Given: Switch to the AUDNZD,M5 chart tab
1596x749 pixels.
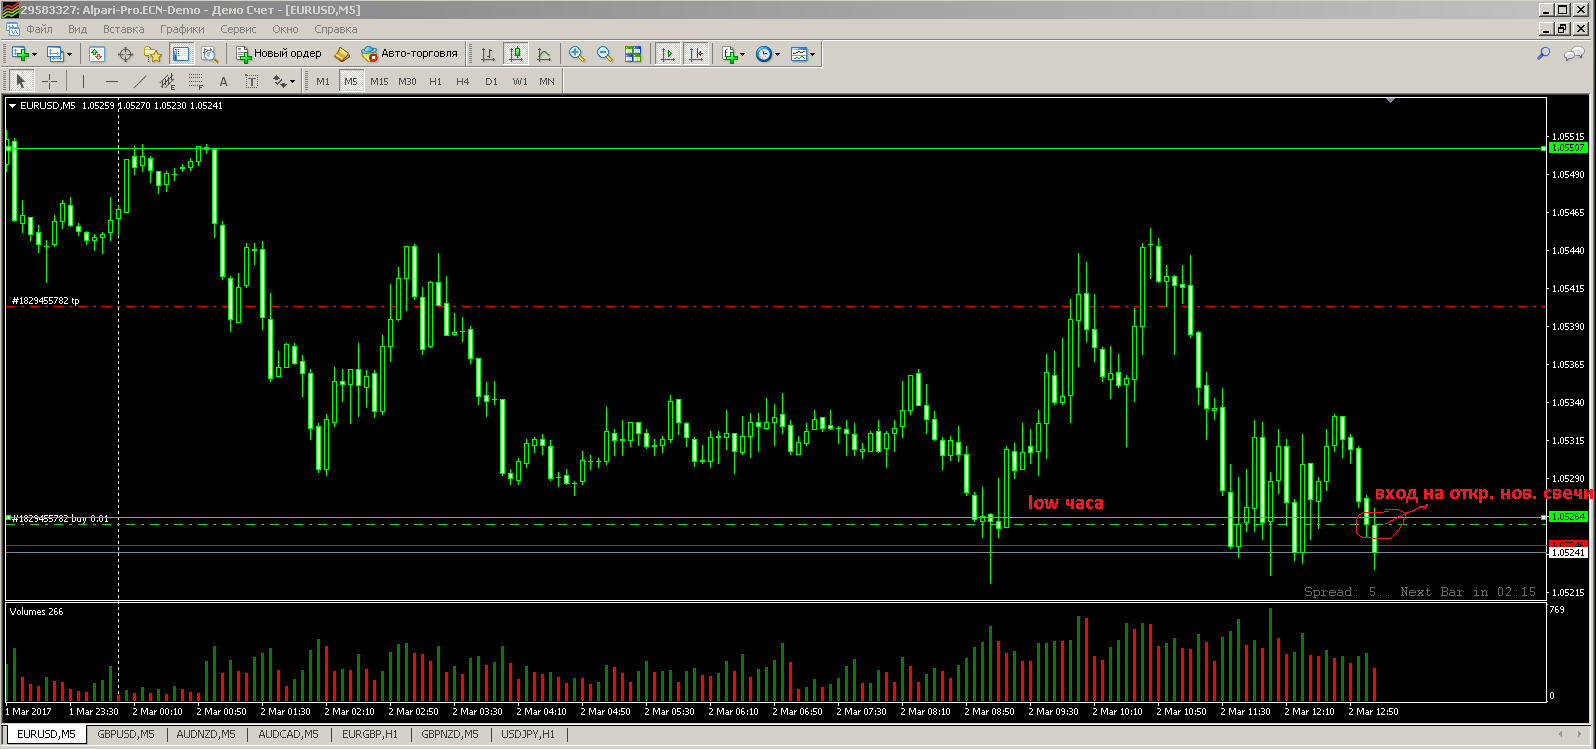Looking at the screenshot, I should [x=206, y=734].
